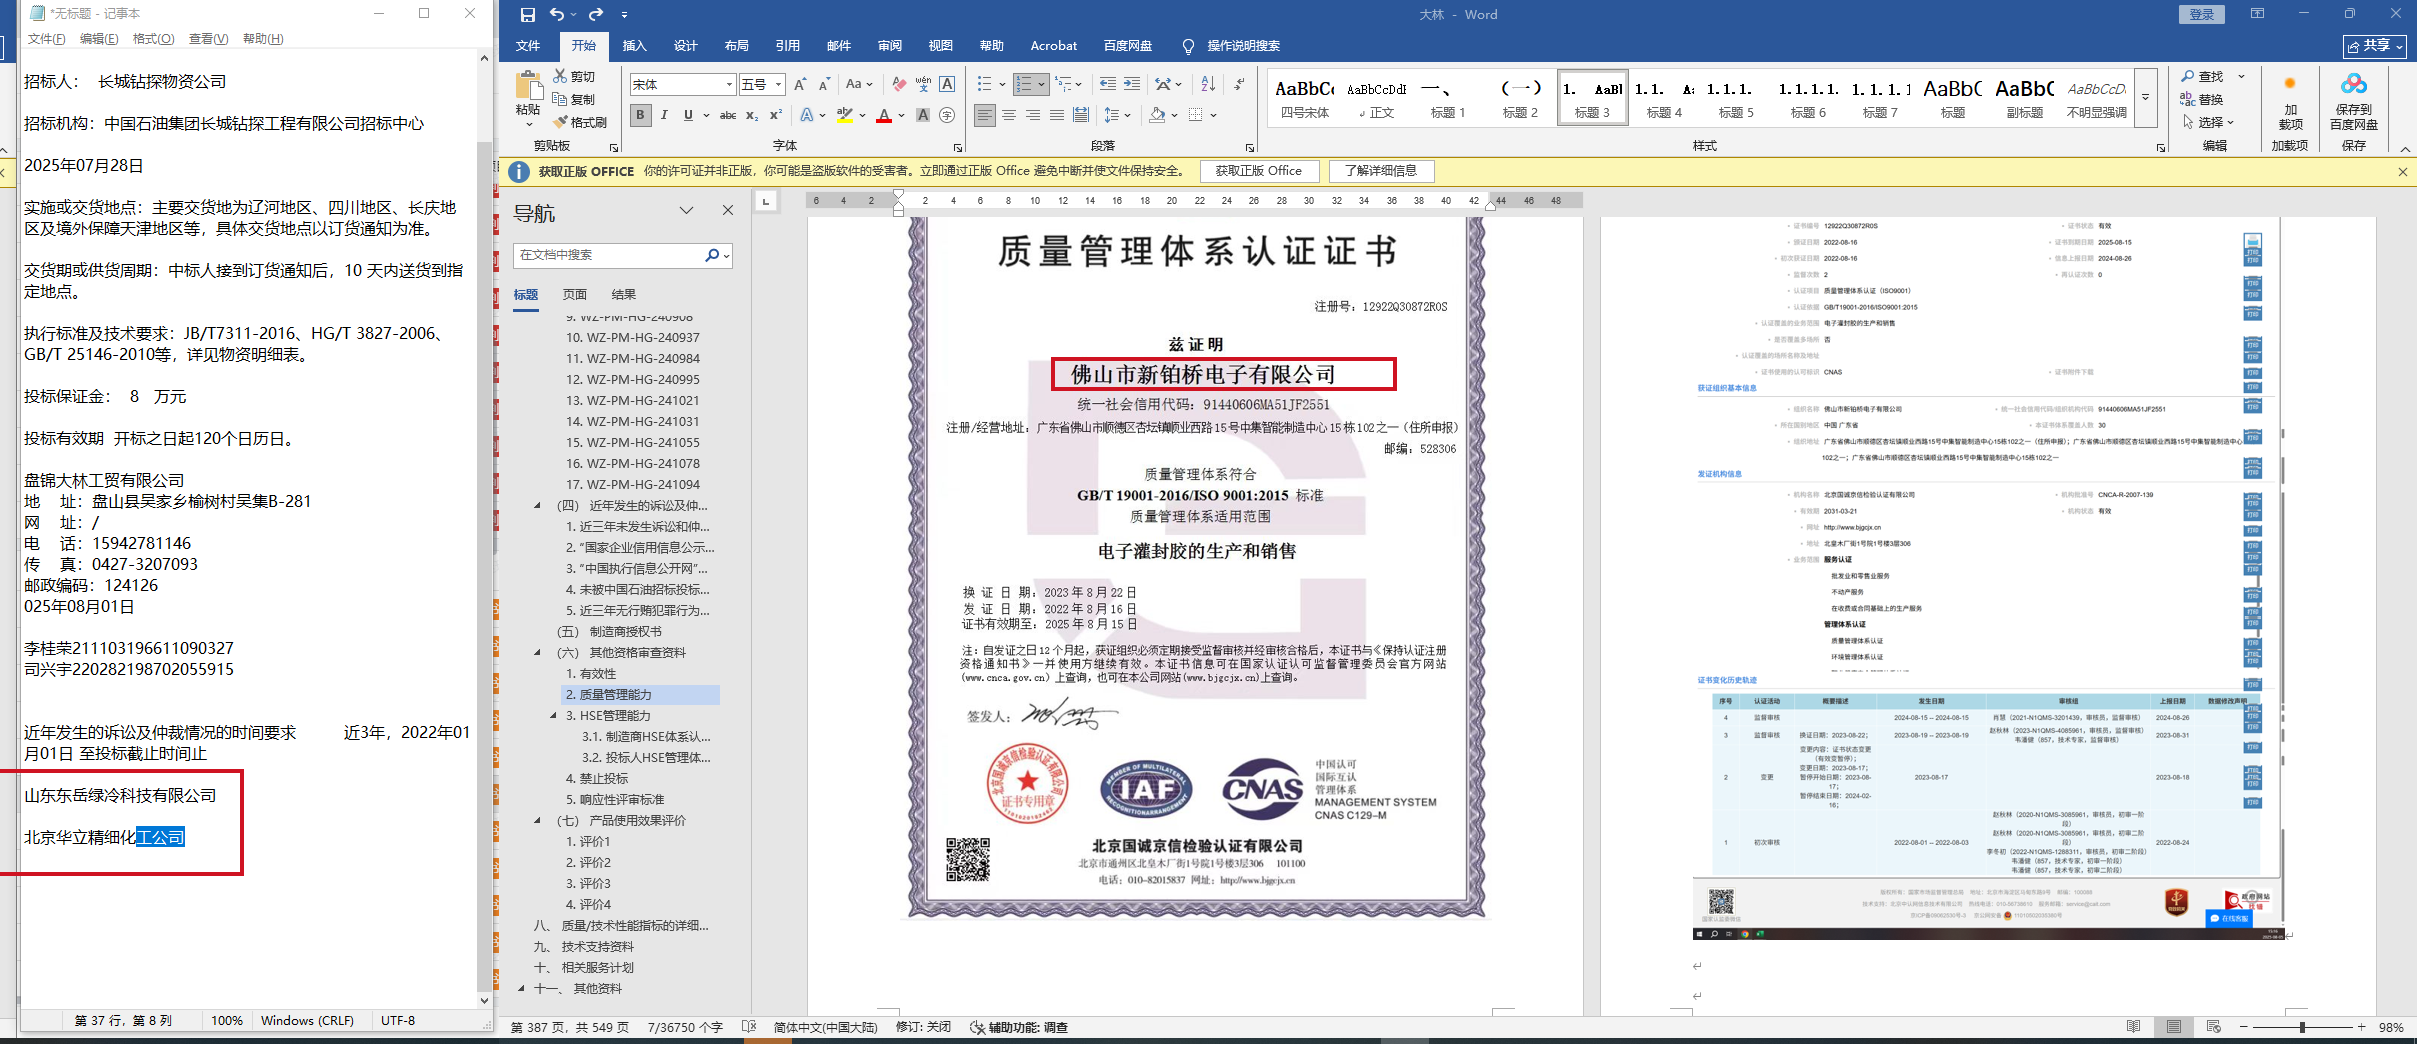
Task: Clear all formatting with the eraser icon
Action: coord(899,85)
